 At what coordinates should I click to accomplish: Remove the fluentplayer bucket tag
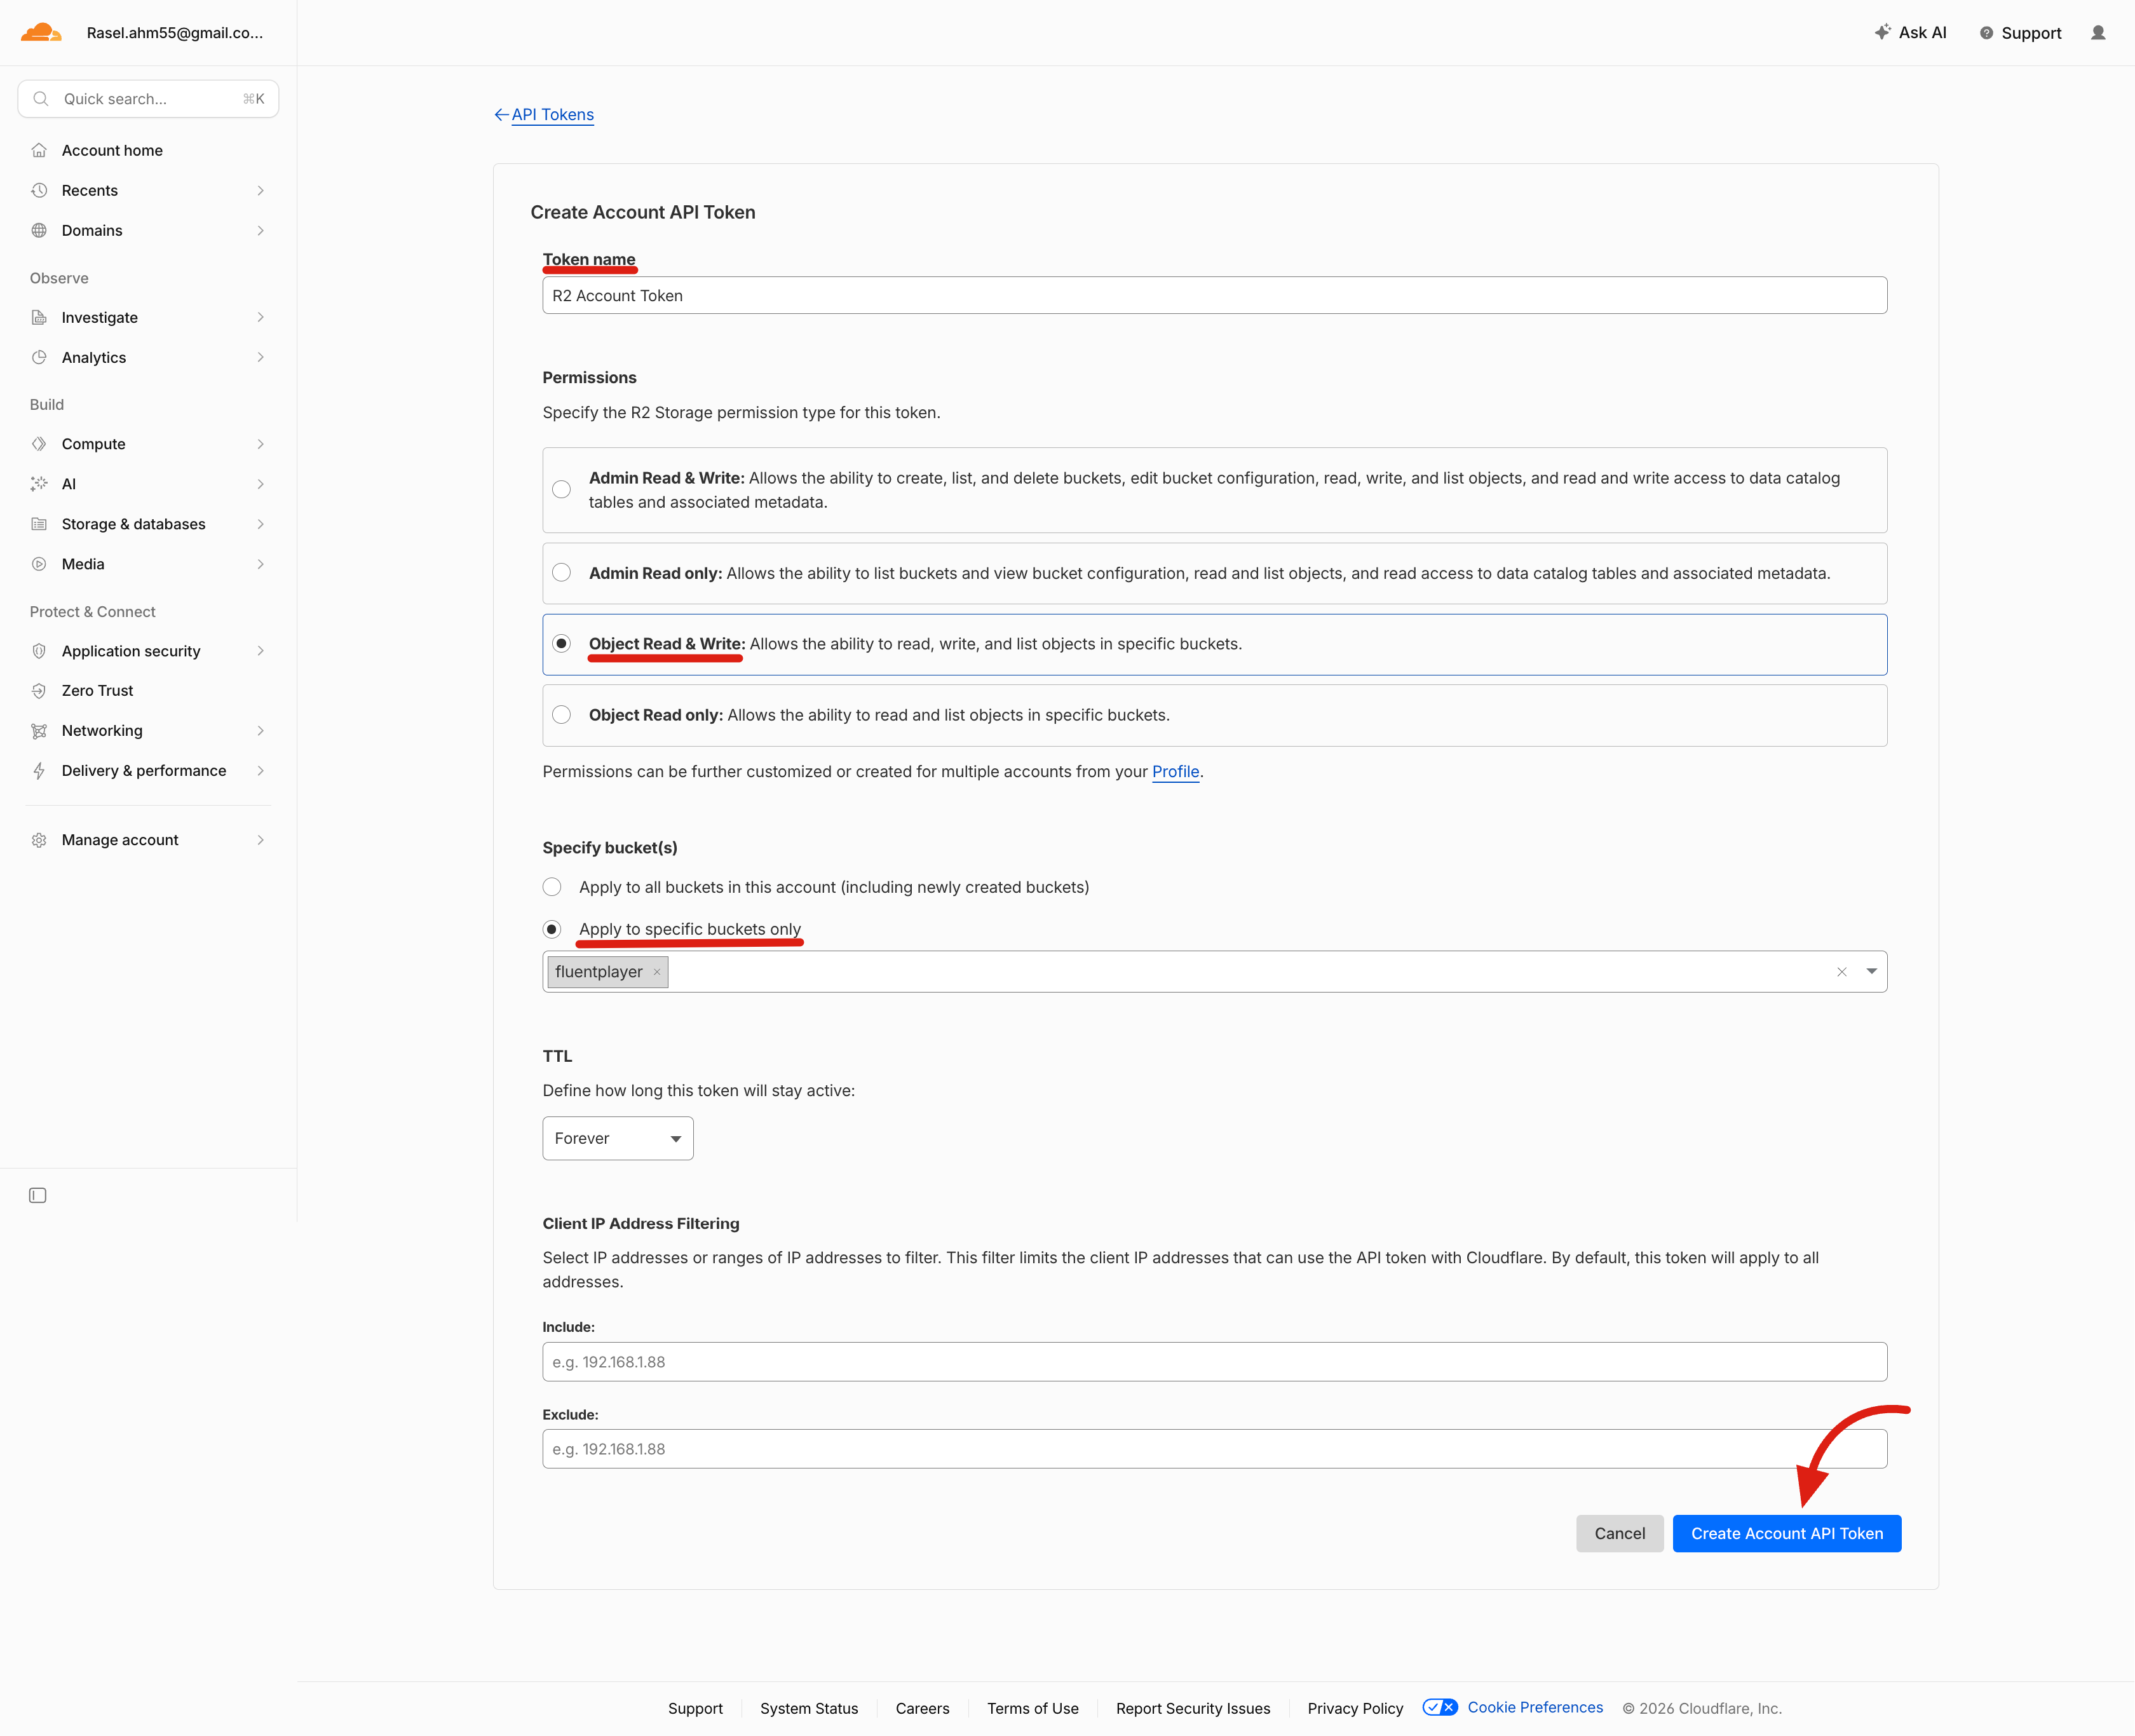pyautogui.click(x=657, y=972)
